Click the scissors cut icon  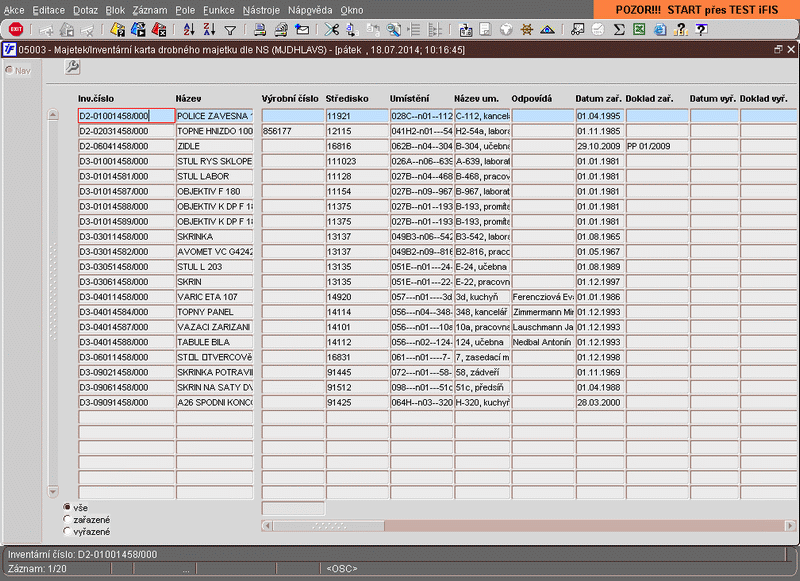[x=331, y=30]
